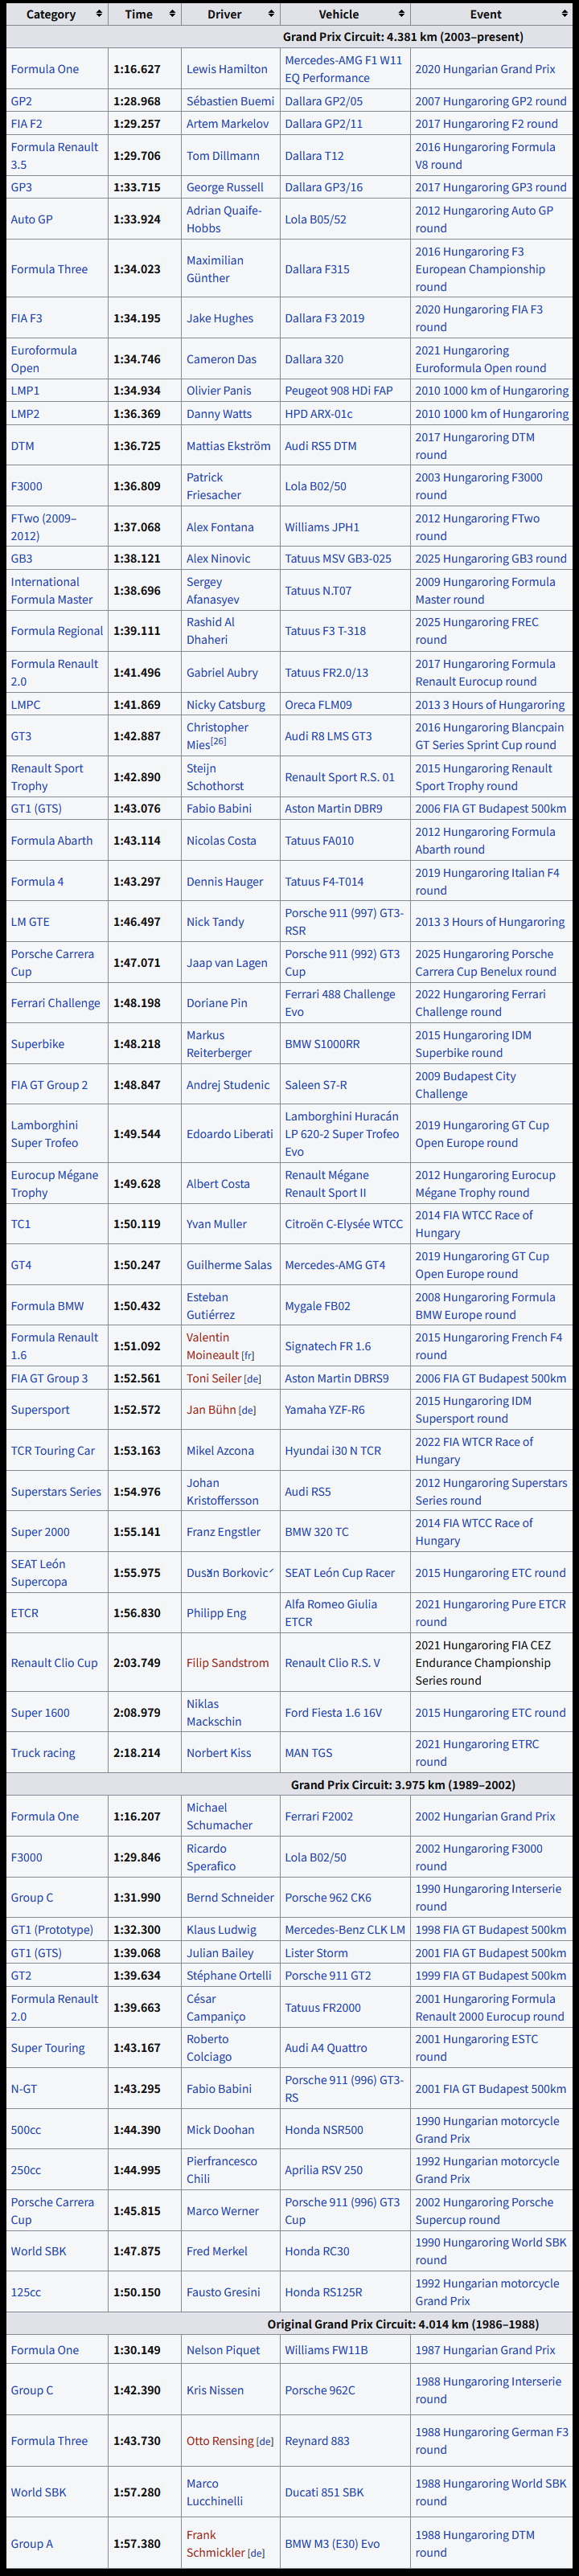The width and height of the screenshot is (579, 2576).
Task: Click [fr] link beside Valentin Moineault
Action: (x=248, y=1356)
